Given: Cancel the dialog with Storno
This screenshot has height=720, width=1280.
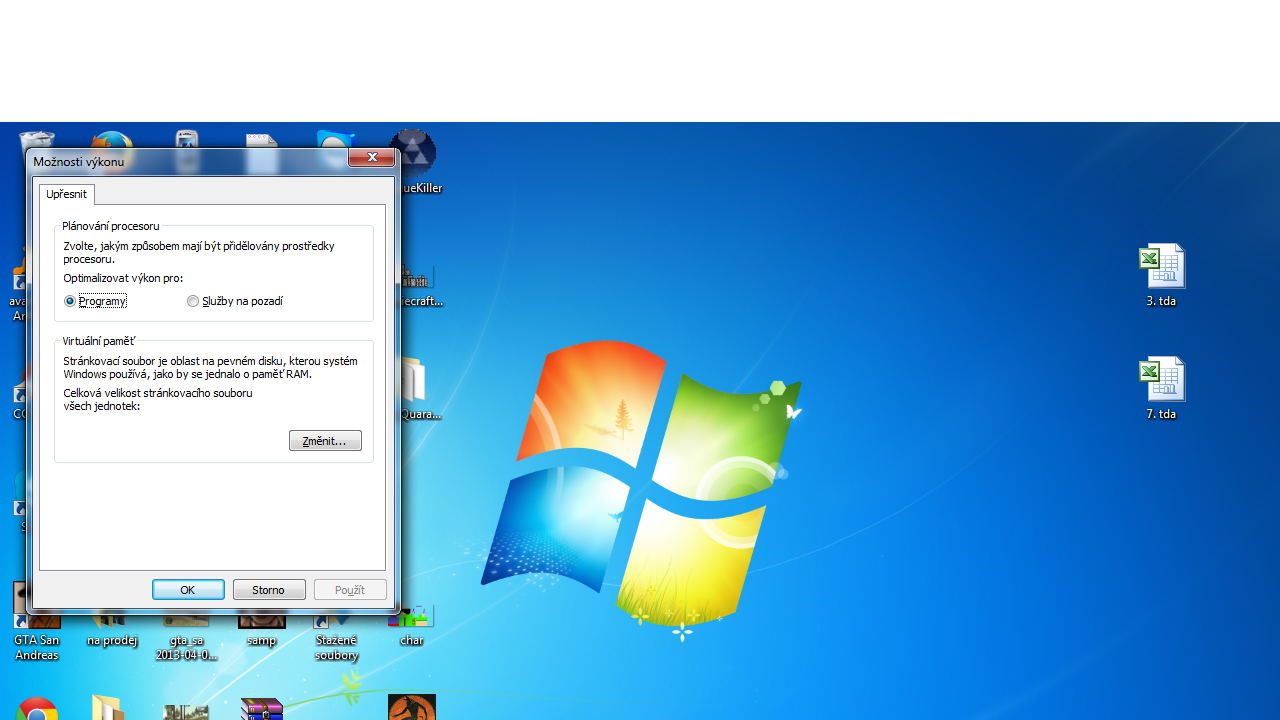Looking at the screenshot, I should click(x=269, y=590).
